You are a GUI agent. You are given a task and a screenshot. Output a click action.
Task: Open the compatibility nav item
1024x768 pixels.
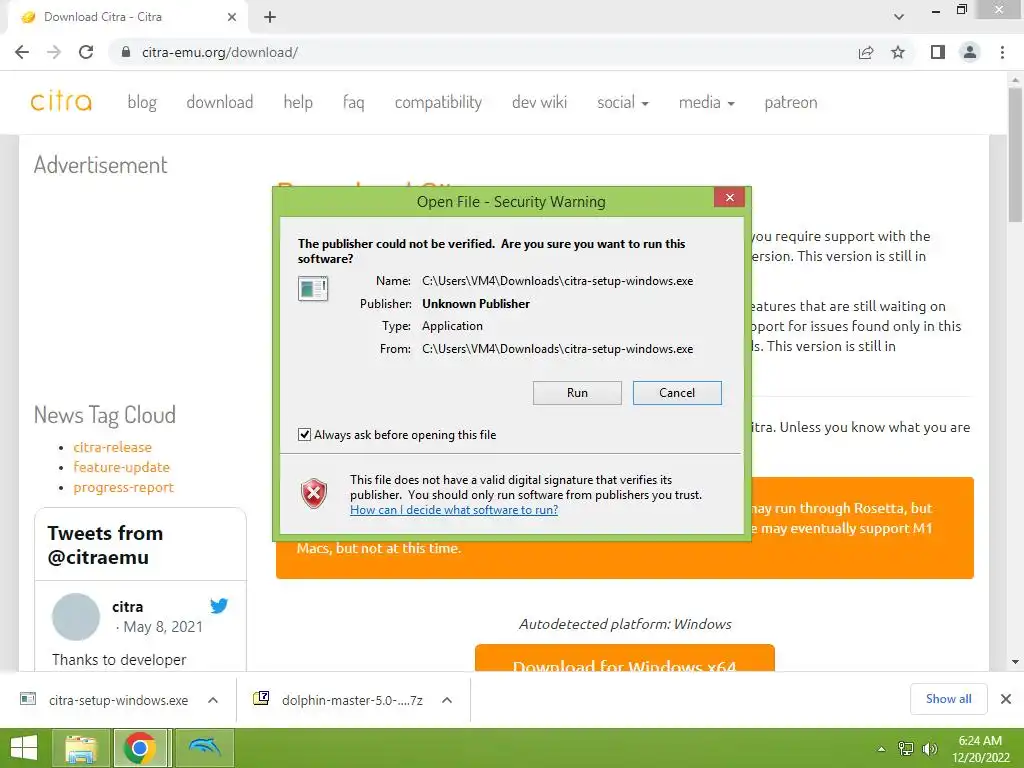pos(438,103)
